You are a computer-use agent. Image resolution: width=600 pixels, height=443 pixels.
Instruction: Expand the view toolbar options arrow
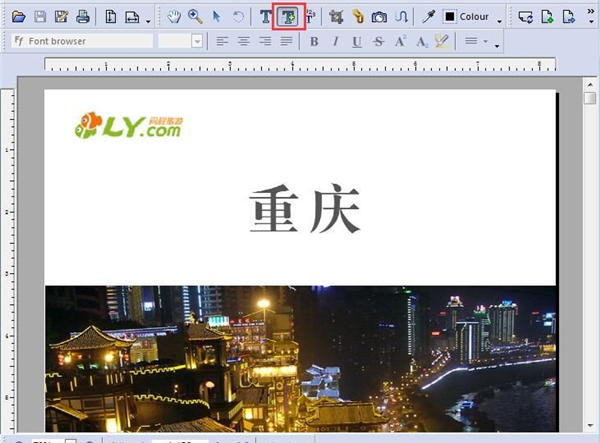pyautogui.click(x=148, y=21)
